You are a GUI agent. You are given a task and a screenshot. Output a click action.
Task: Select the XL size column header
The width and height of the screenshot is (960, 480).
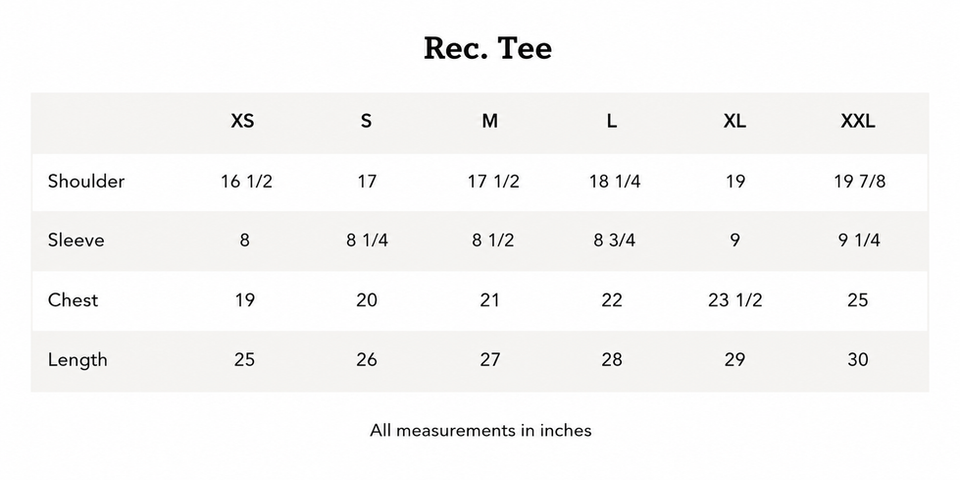pos(735,121)
